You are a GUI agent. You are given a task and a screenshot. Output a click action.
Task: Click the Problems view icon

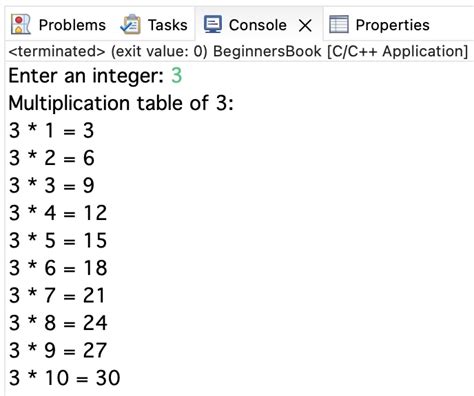(x=21, y=25)
